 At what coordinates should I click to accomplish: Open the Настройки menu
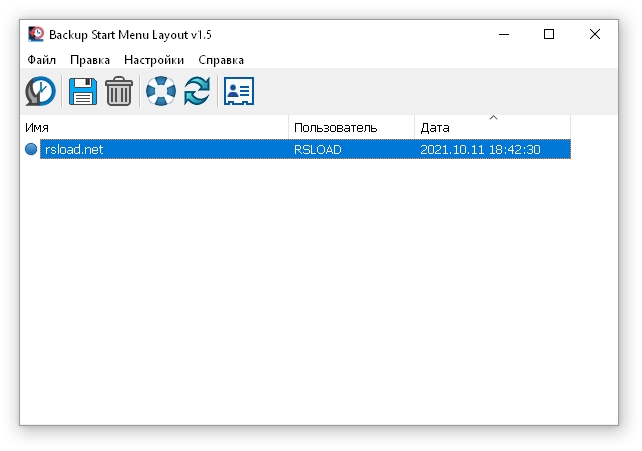[x=154, y=60]
